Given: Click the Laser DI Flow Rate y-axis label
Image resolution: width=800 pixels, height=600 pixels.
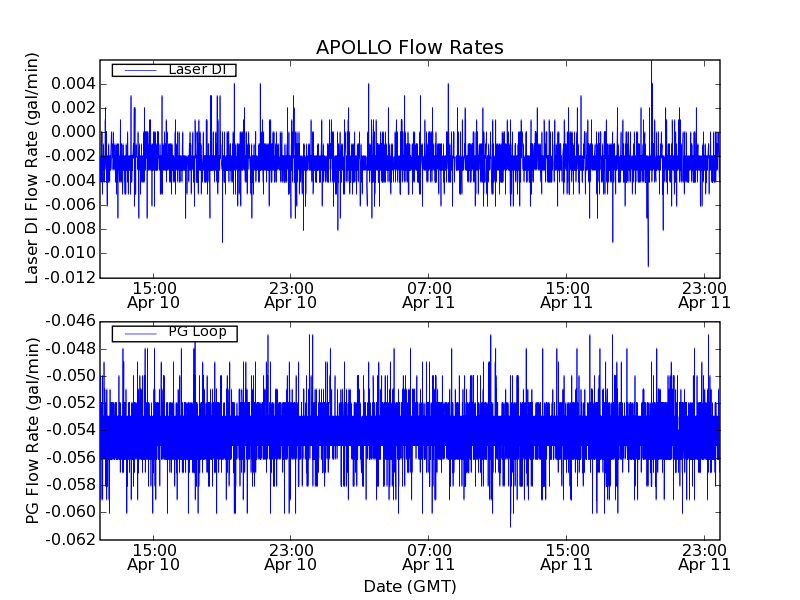Looking at the screenshot, I should coord(33,169).
